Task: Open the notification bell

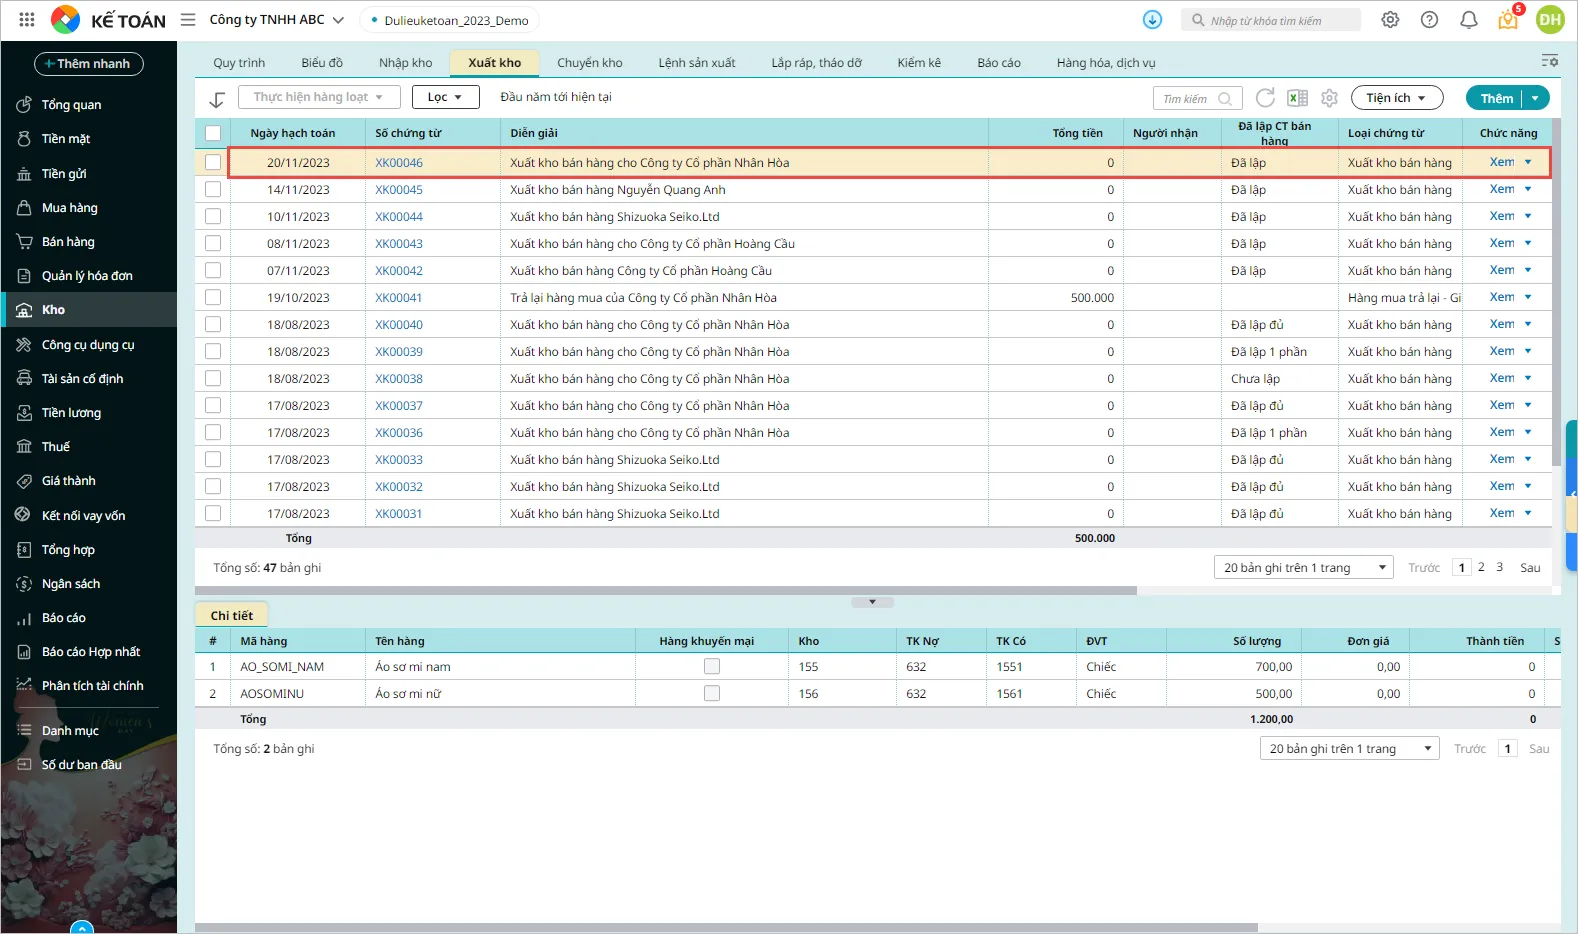Action: (x=1468, y=20)
